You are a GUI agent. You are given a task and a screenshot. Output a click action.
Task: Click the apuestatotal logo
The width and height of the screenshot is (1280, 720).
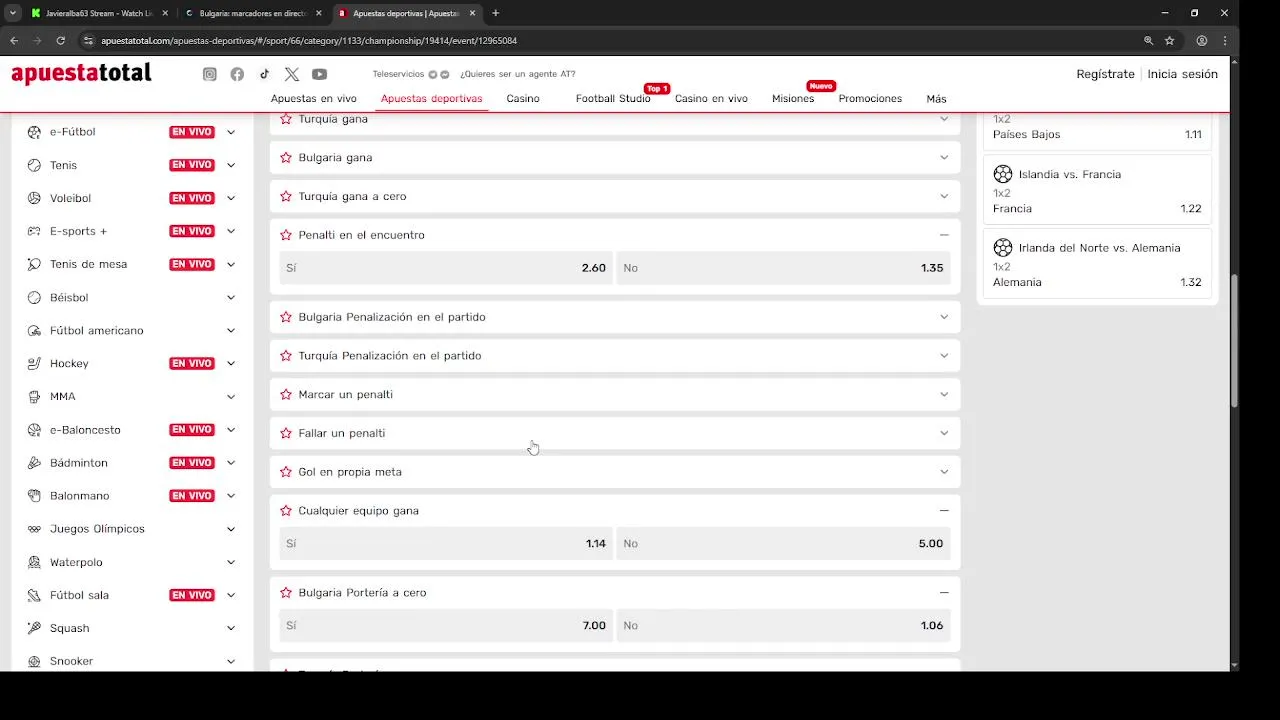coord(81,73)
